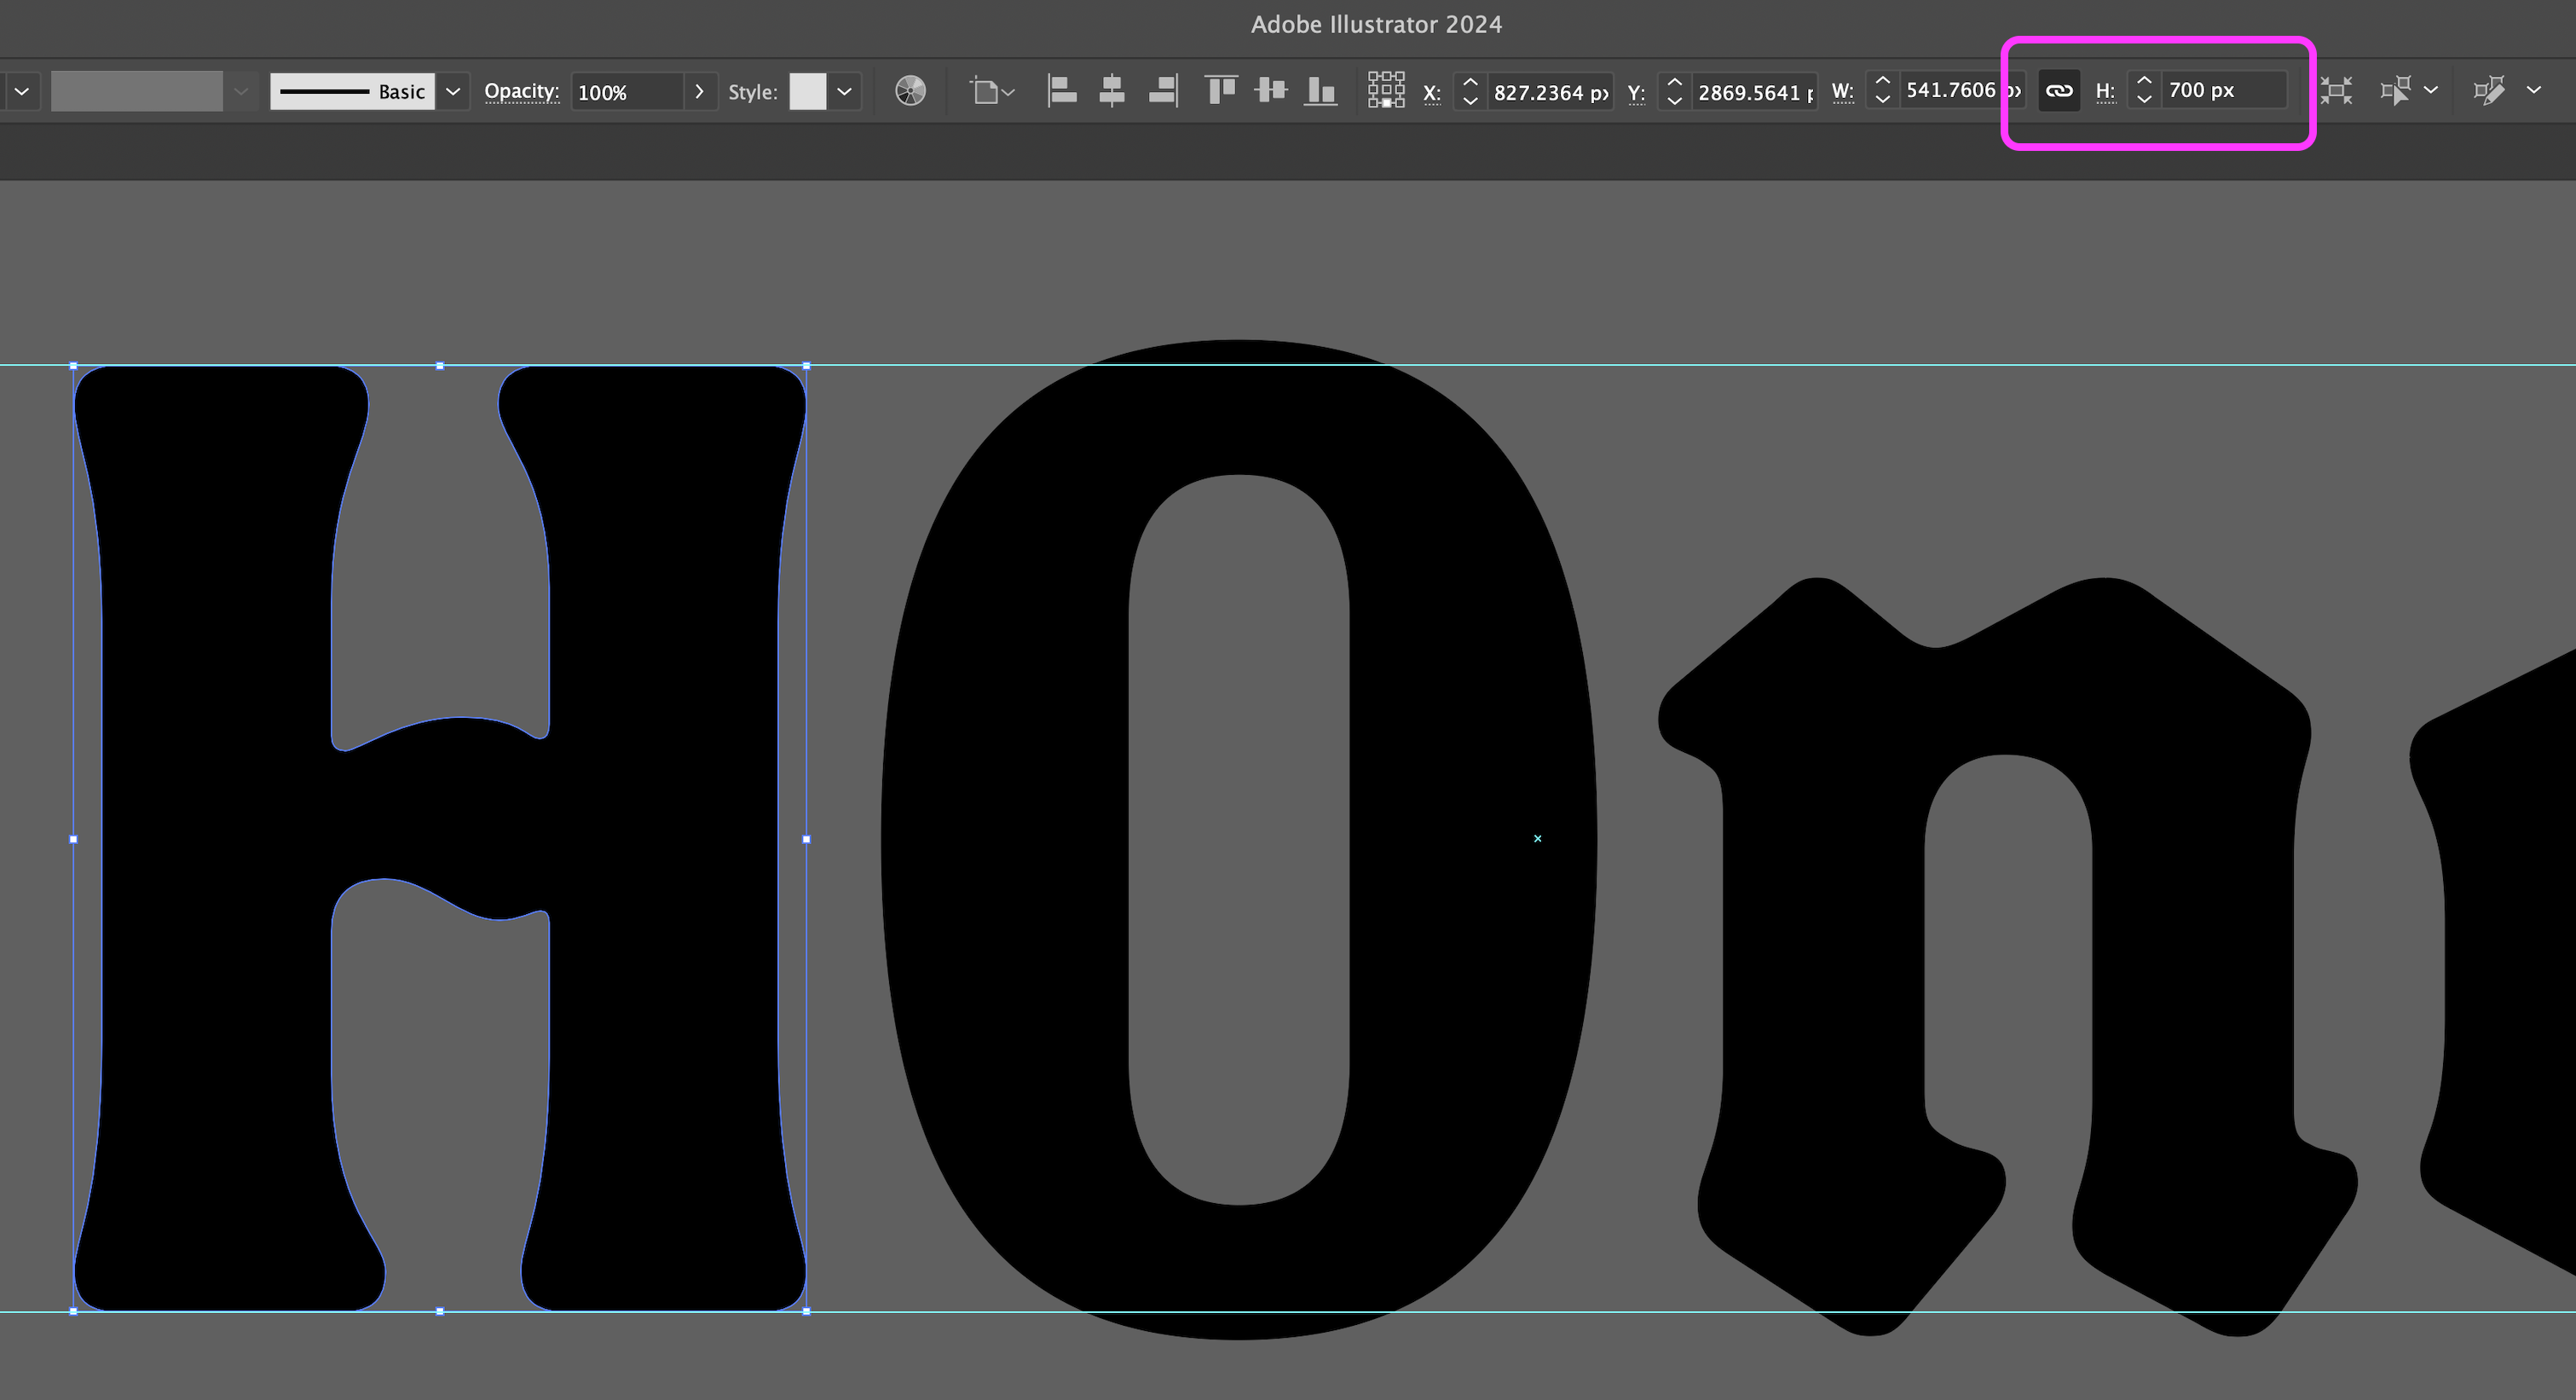Click the Adobe Illustrator 2024 title text
The image size is (2576, 1400).
[1376, 24]
